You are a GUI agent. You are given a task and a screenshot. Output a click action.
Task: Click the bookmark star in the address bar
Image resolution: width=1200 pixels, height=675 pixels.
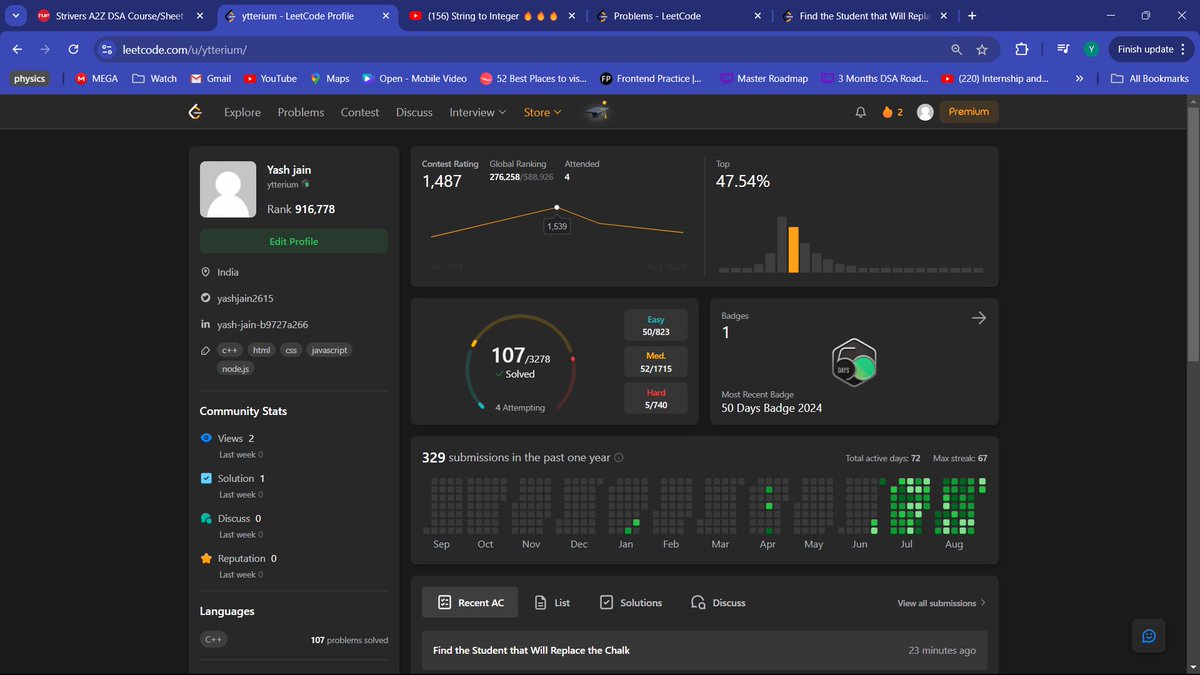[x=982, y=48]
